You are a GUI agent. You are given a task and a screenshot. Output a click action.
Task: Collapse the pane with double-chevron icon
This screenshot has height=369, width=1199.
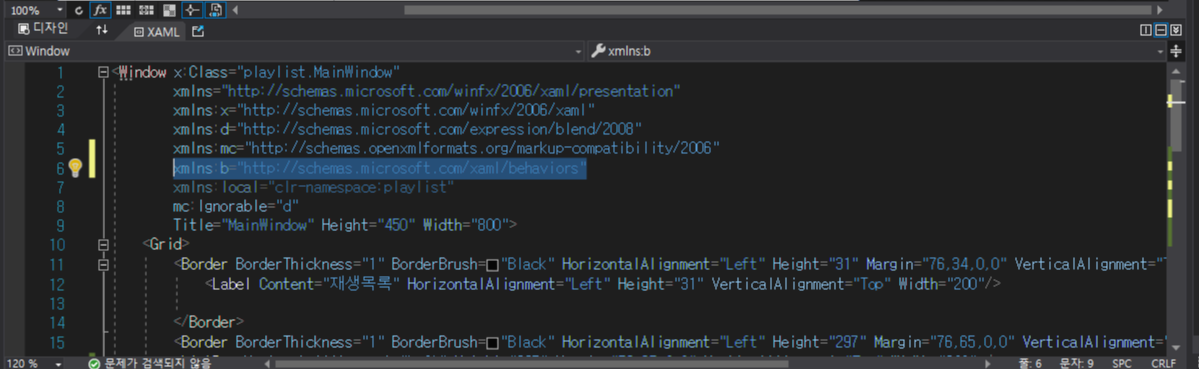coord(1176,31)
